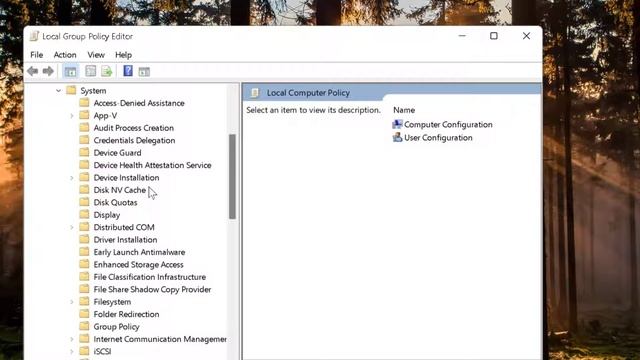640x360 pixels.
Task: Open the Help menu
Action: pos(123,55)
